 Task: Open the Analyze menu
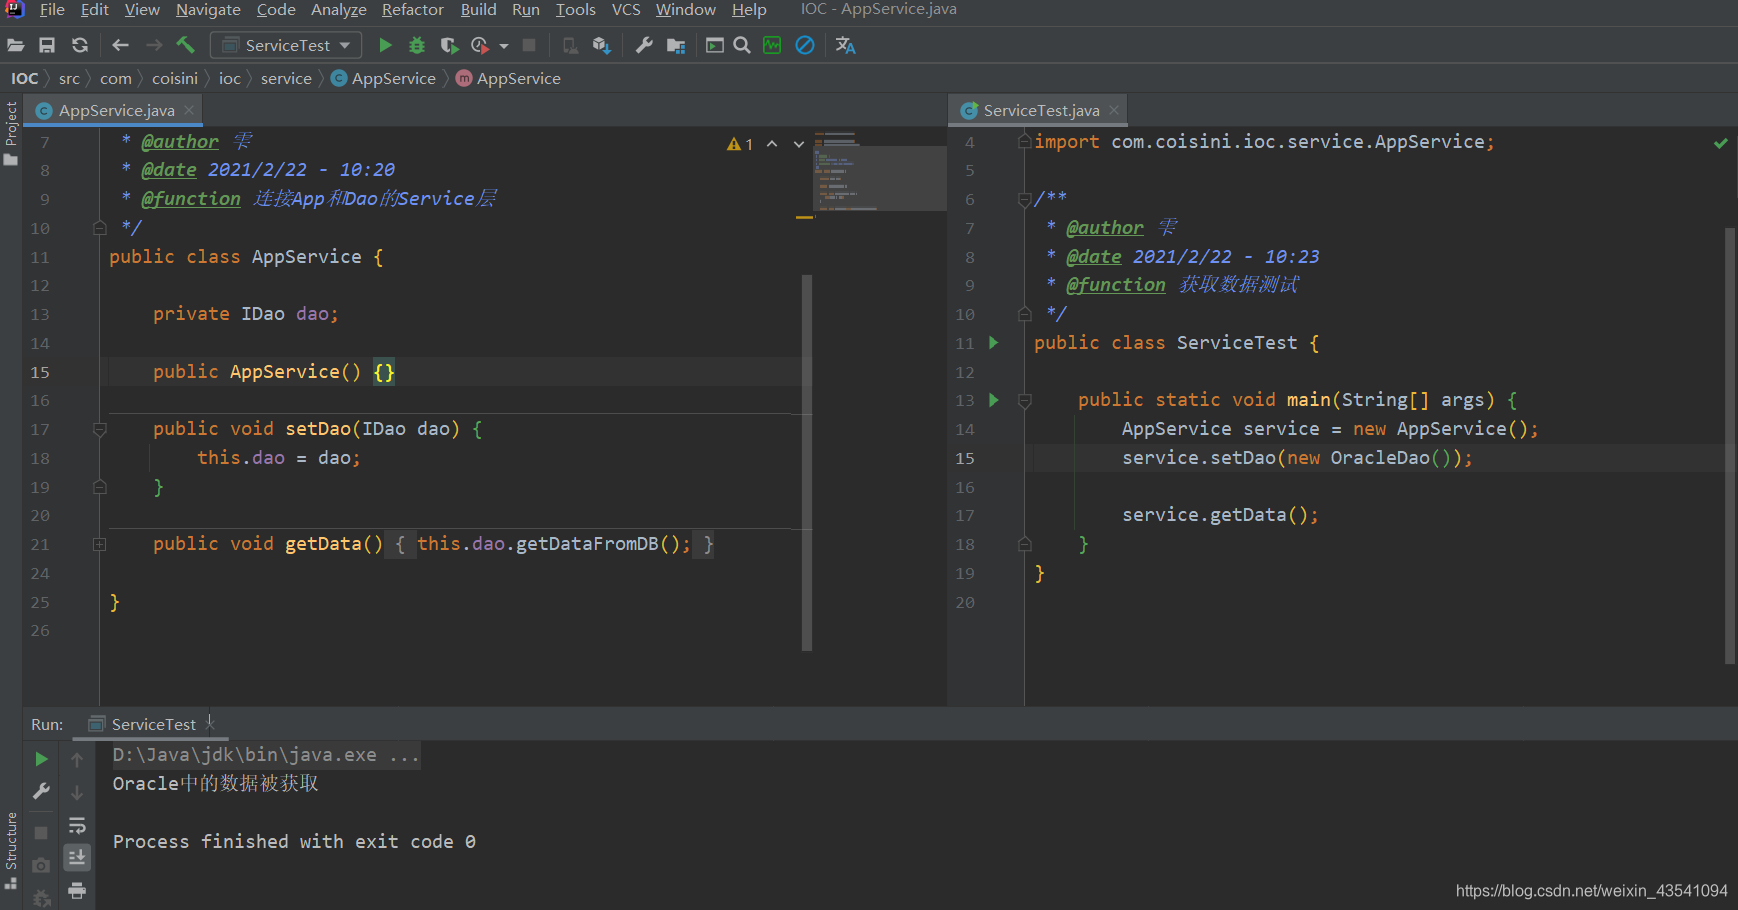click(338, 10)
